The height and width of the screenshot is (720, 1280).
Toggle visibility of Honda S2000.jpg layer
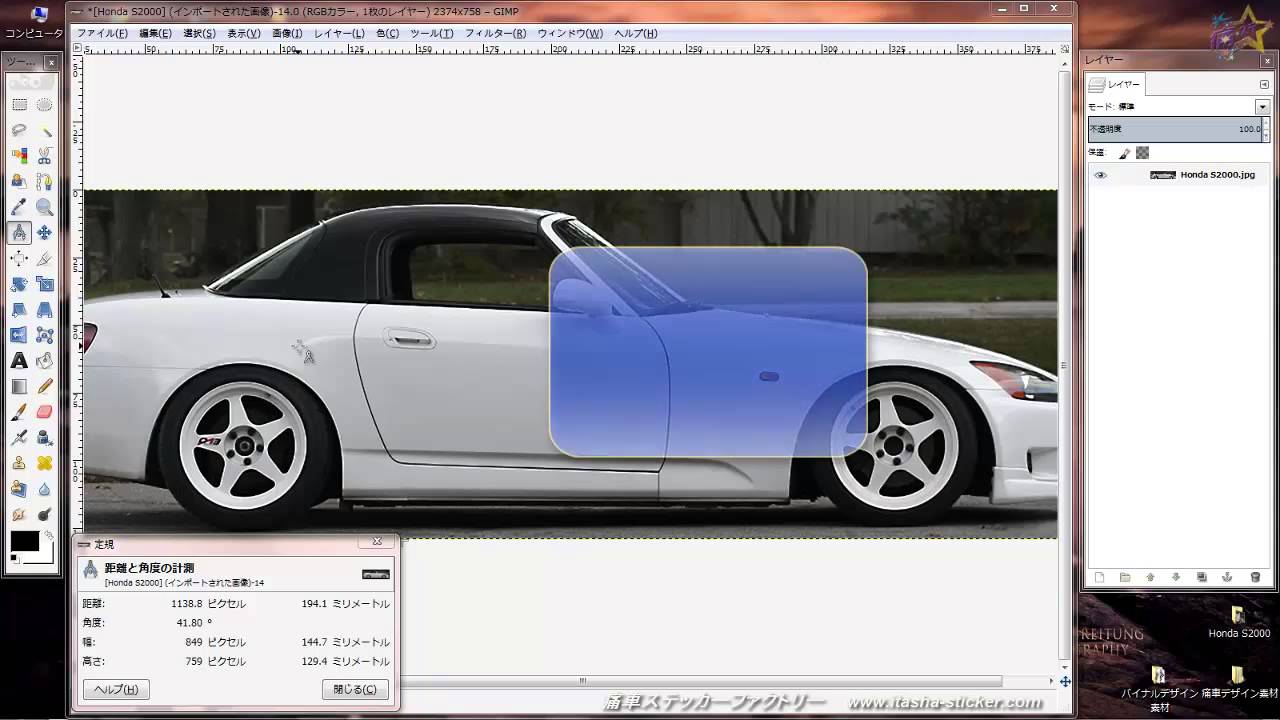click(x=1101, y=175)
